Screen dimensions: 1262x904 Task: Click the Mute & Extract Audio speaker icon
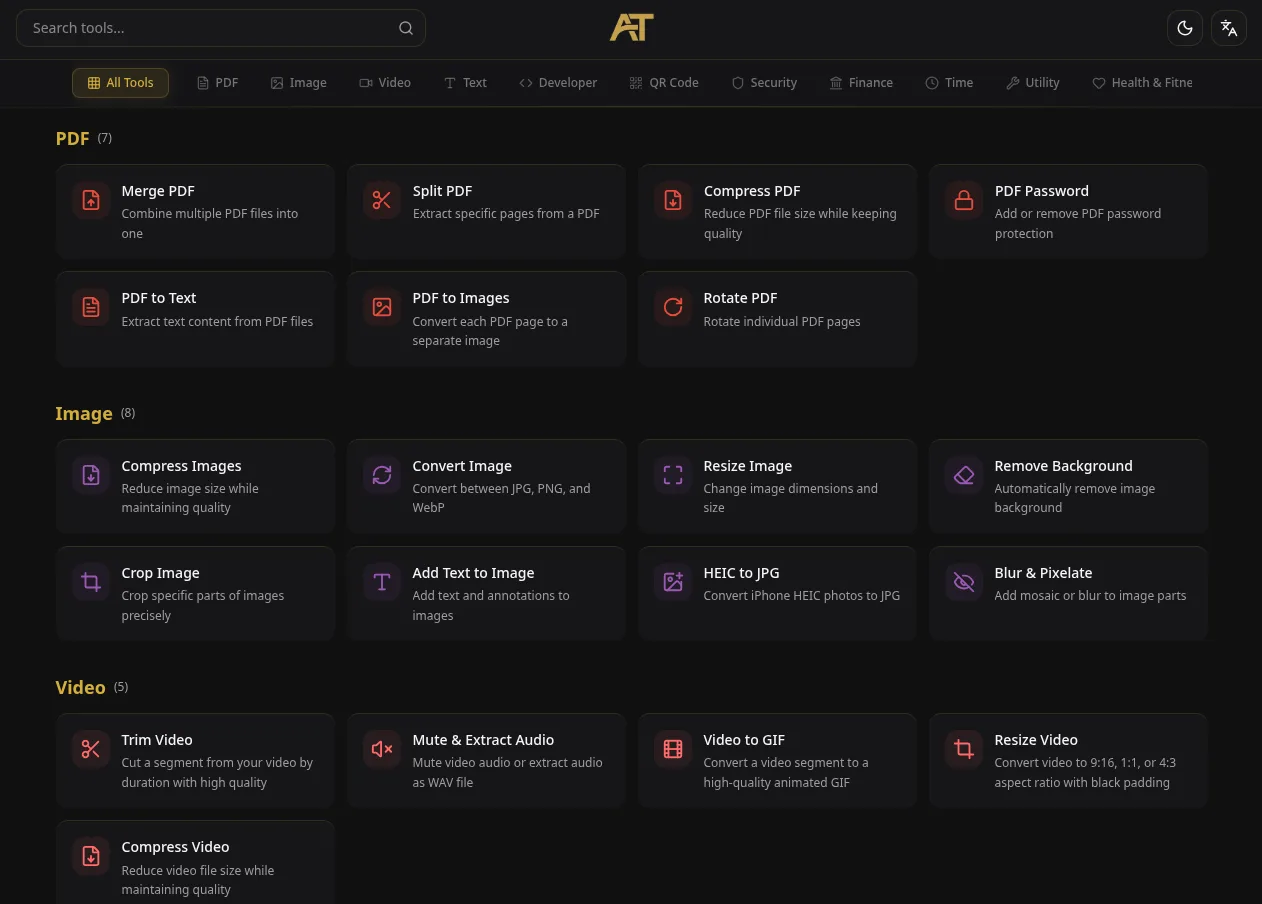pyautogui.click(x=382, y=749)
